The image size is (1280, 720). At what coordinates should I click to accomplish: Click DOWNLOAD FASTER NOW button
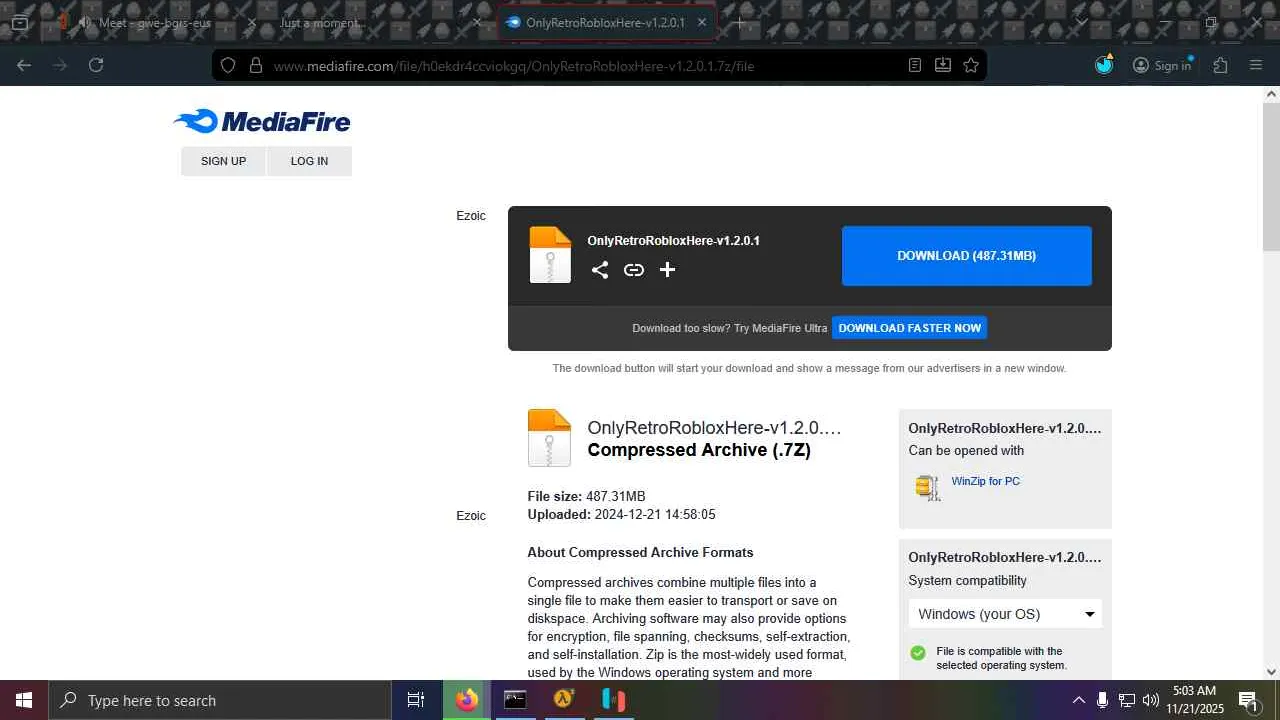click(910, 328)
